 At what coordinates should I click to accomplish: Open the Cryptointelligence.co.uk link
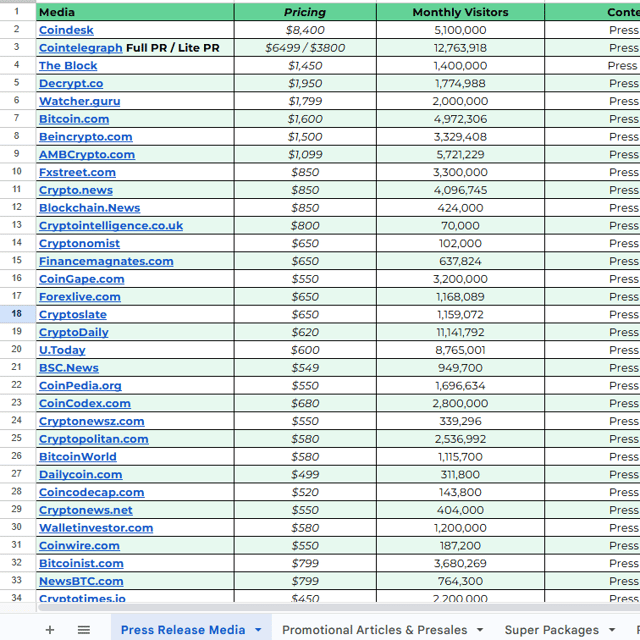click(x=110, y=226)
